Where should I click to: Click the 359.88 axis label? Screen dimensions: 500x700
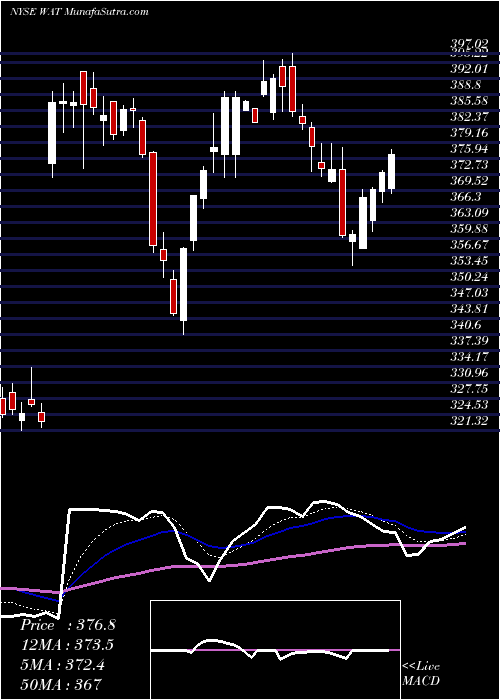click(467, 229)
